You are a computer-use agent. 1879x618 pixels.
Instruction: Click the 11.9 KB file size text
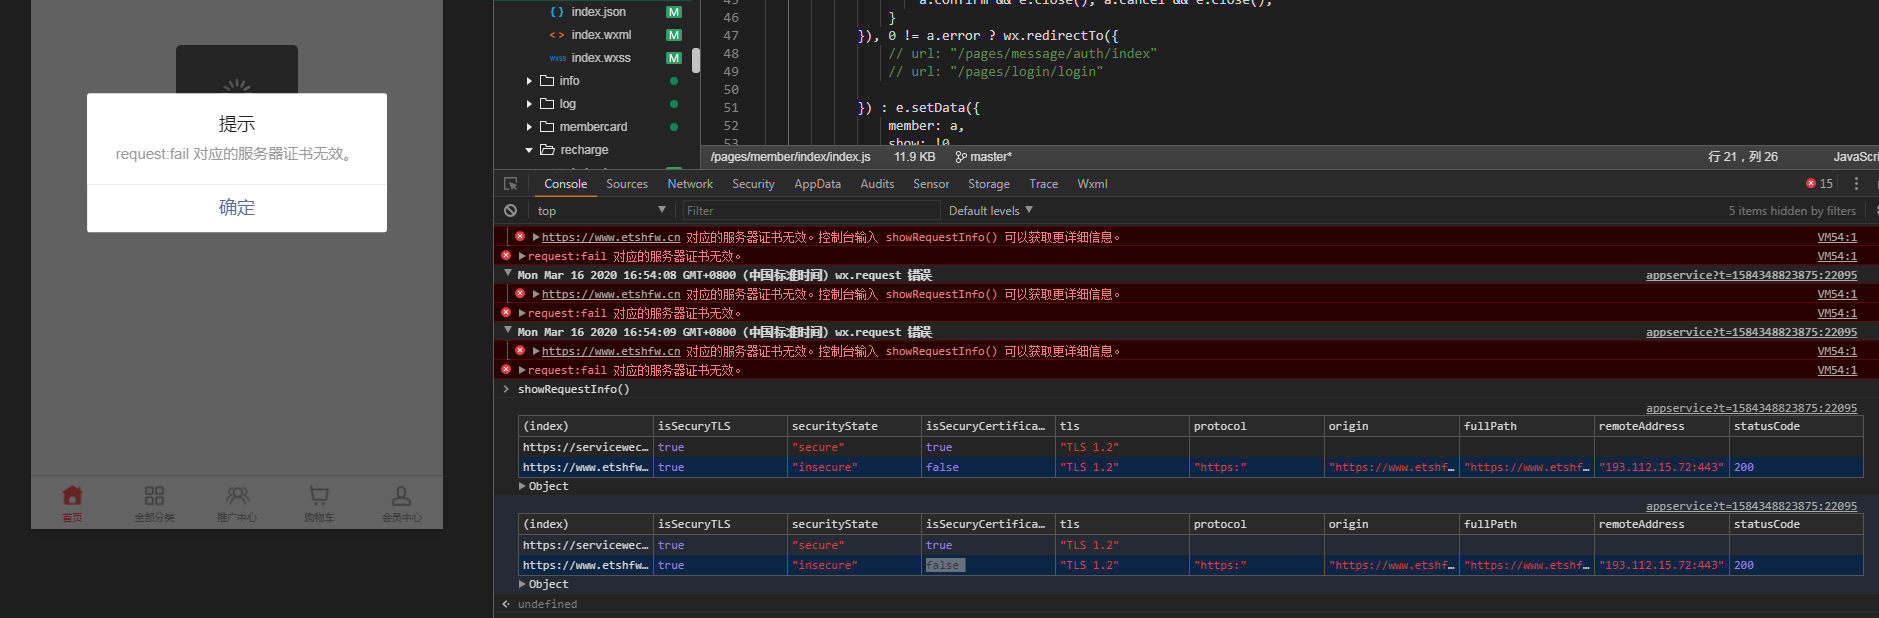coord(914,157)
